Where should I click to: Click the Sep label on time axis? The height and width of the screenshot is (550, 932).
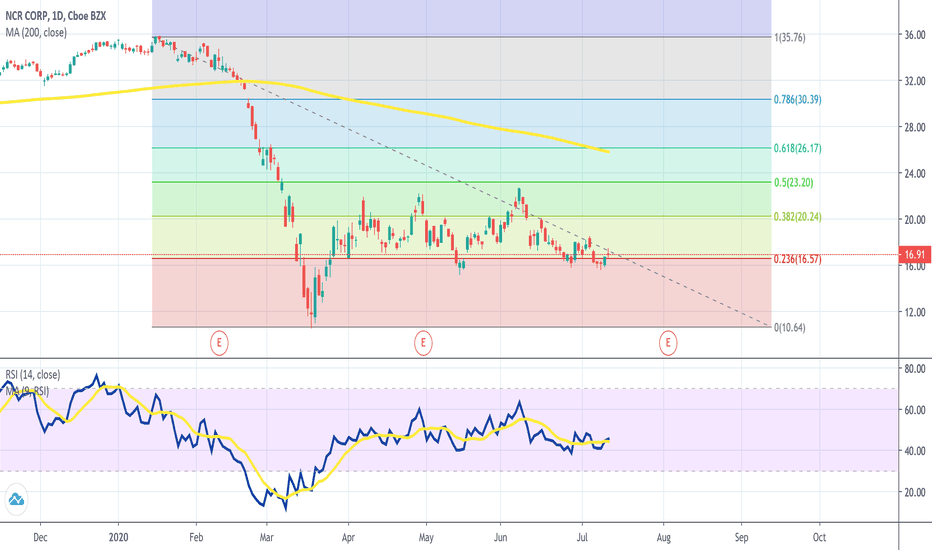tap(741, 538)
